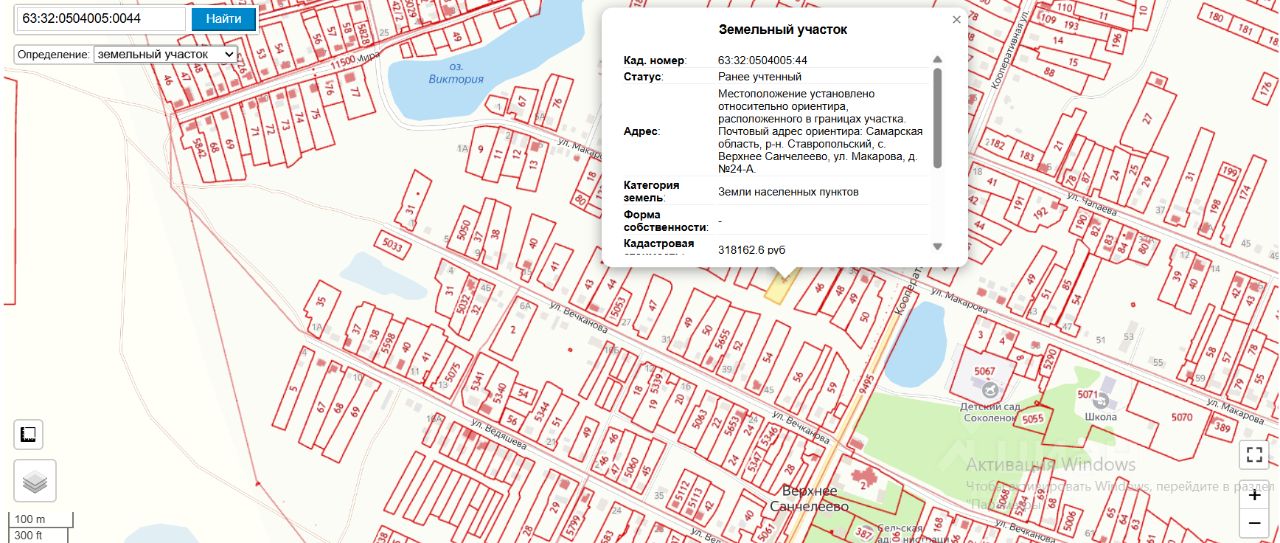Click parcel number 5071
Image resolution: width=1280 pixels, height=543 pixels.
tap(1089, 395)
